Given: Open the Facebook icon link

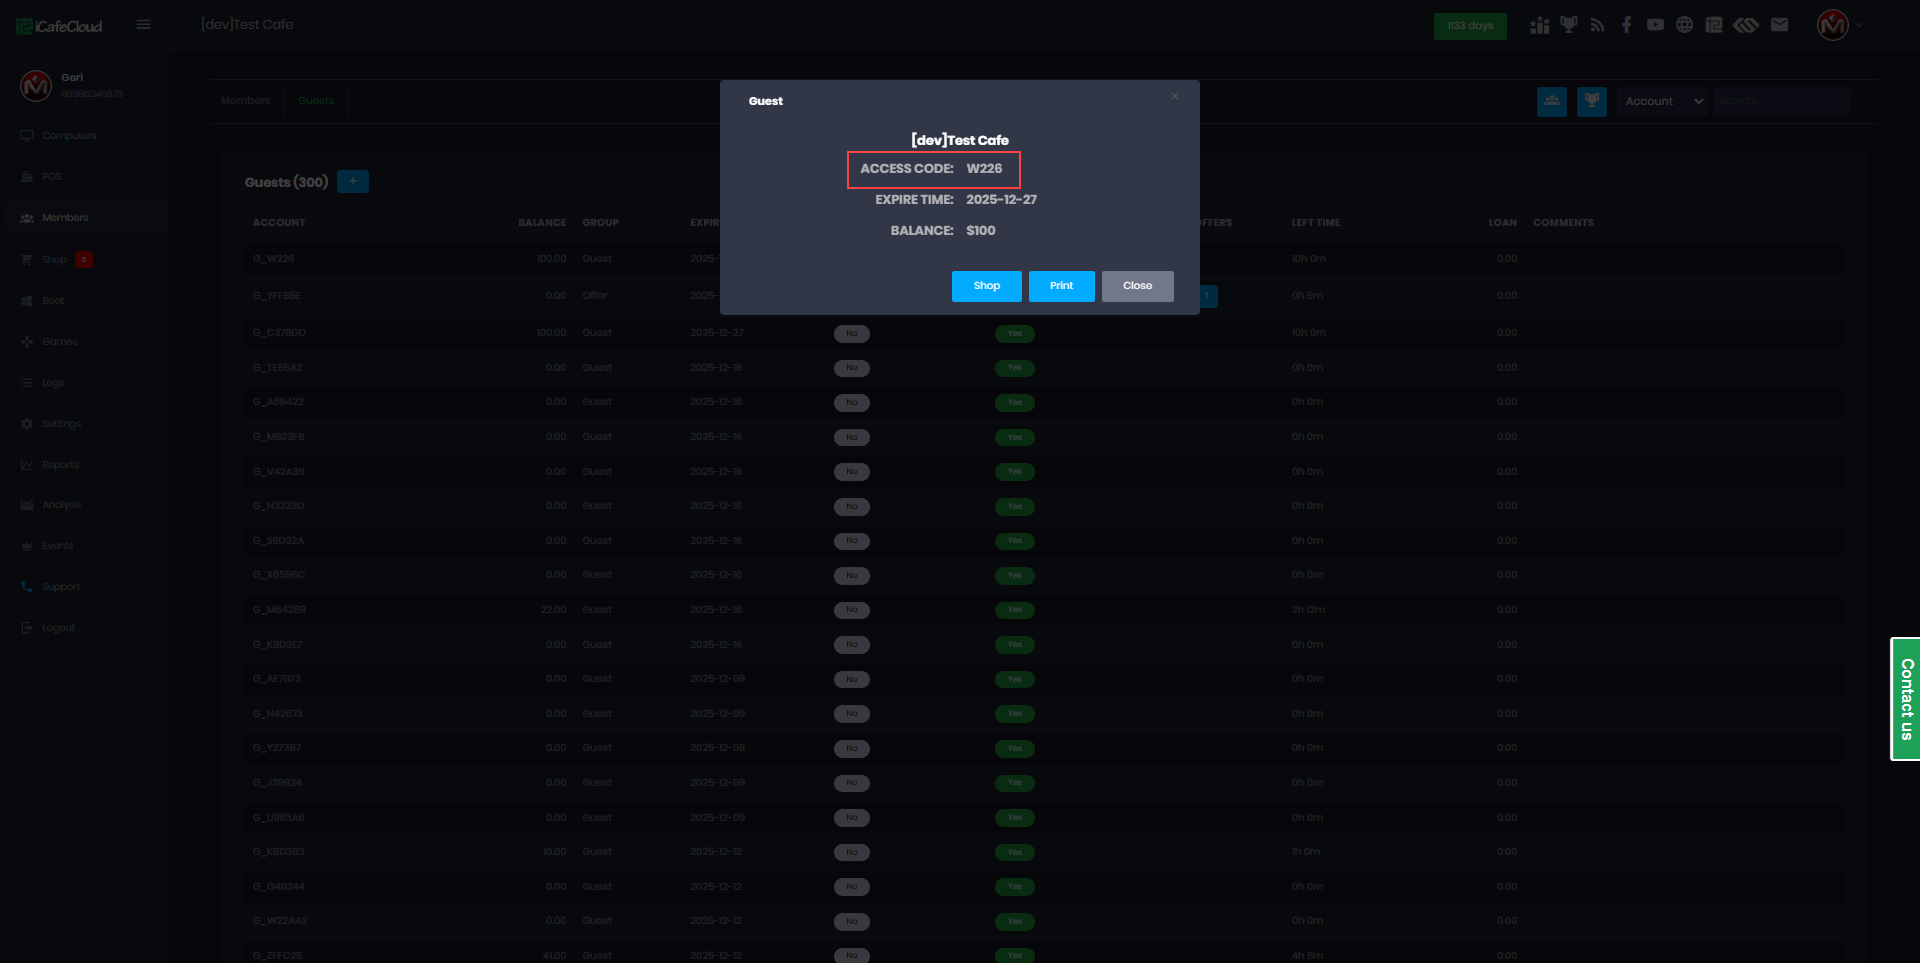Looking at the screenshot, I should tap(1627, 25).
